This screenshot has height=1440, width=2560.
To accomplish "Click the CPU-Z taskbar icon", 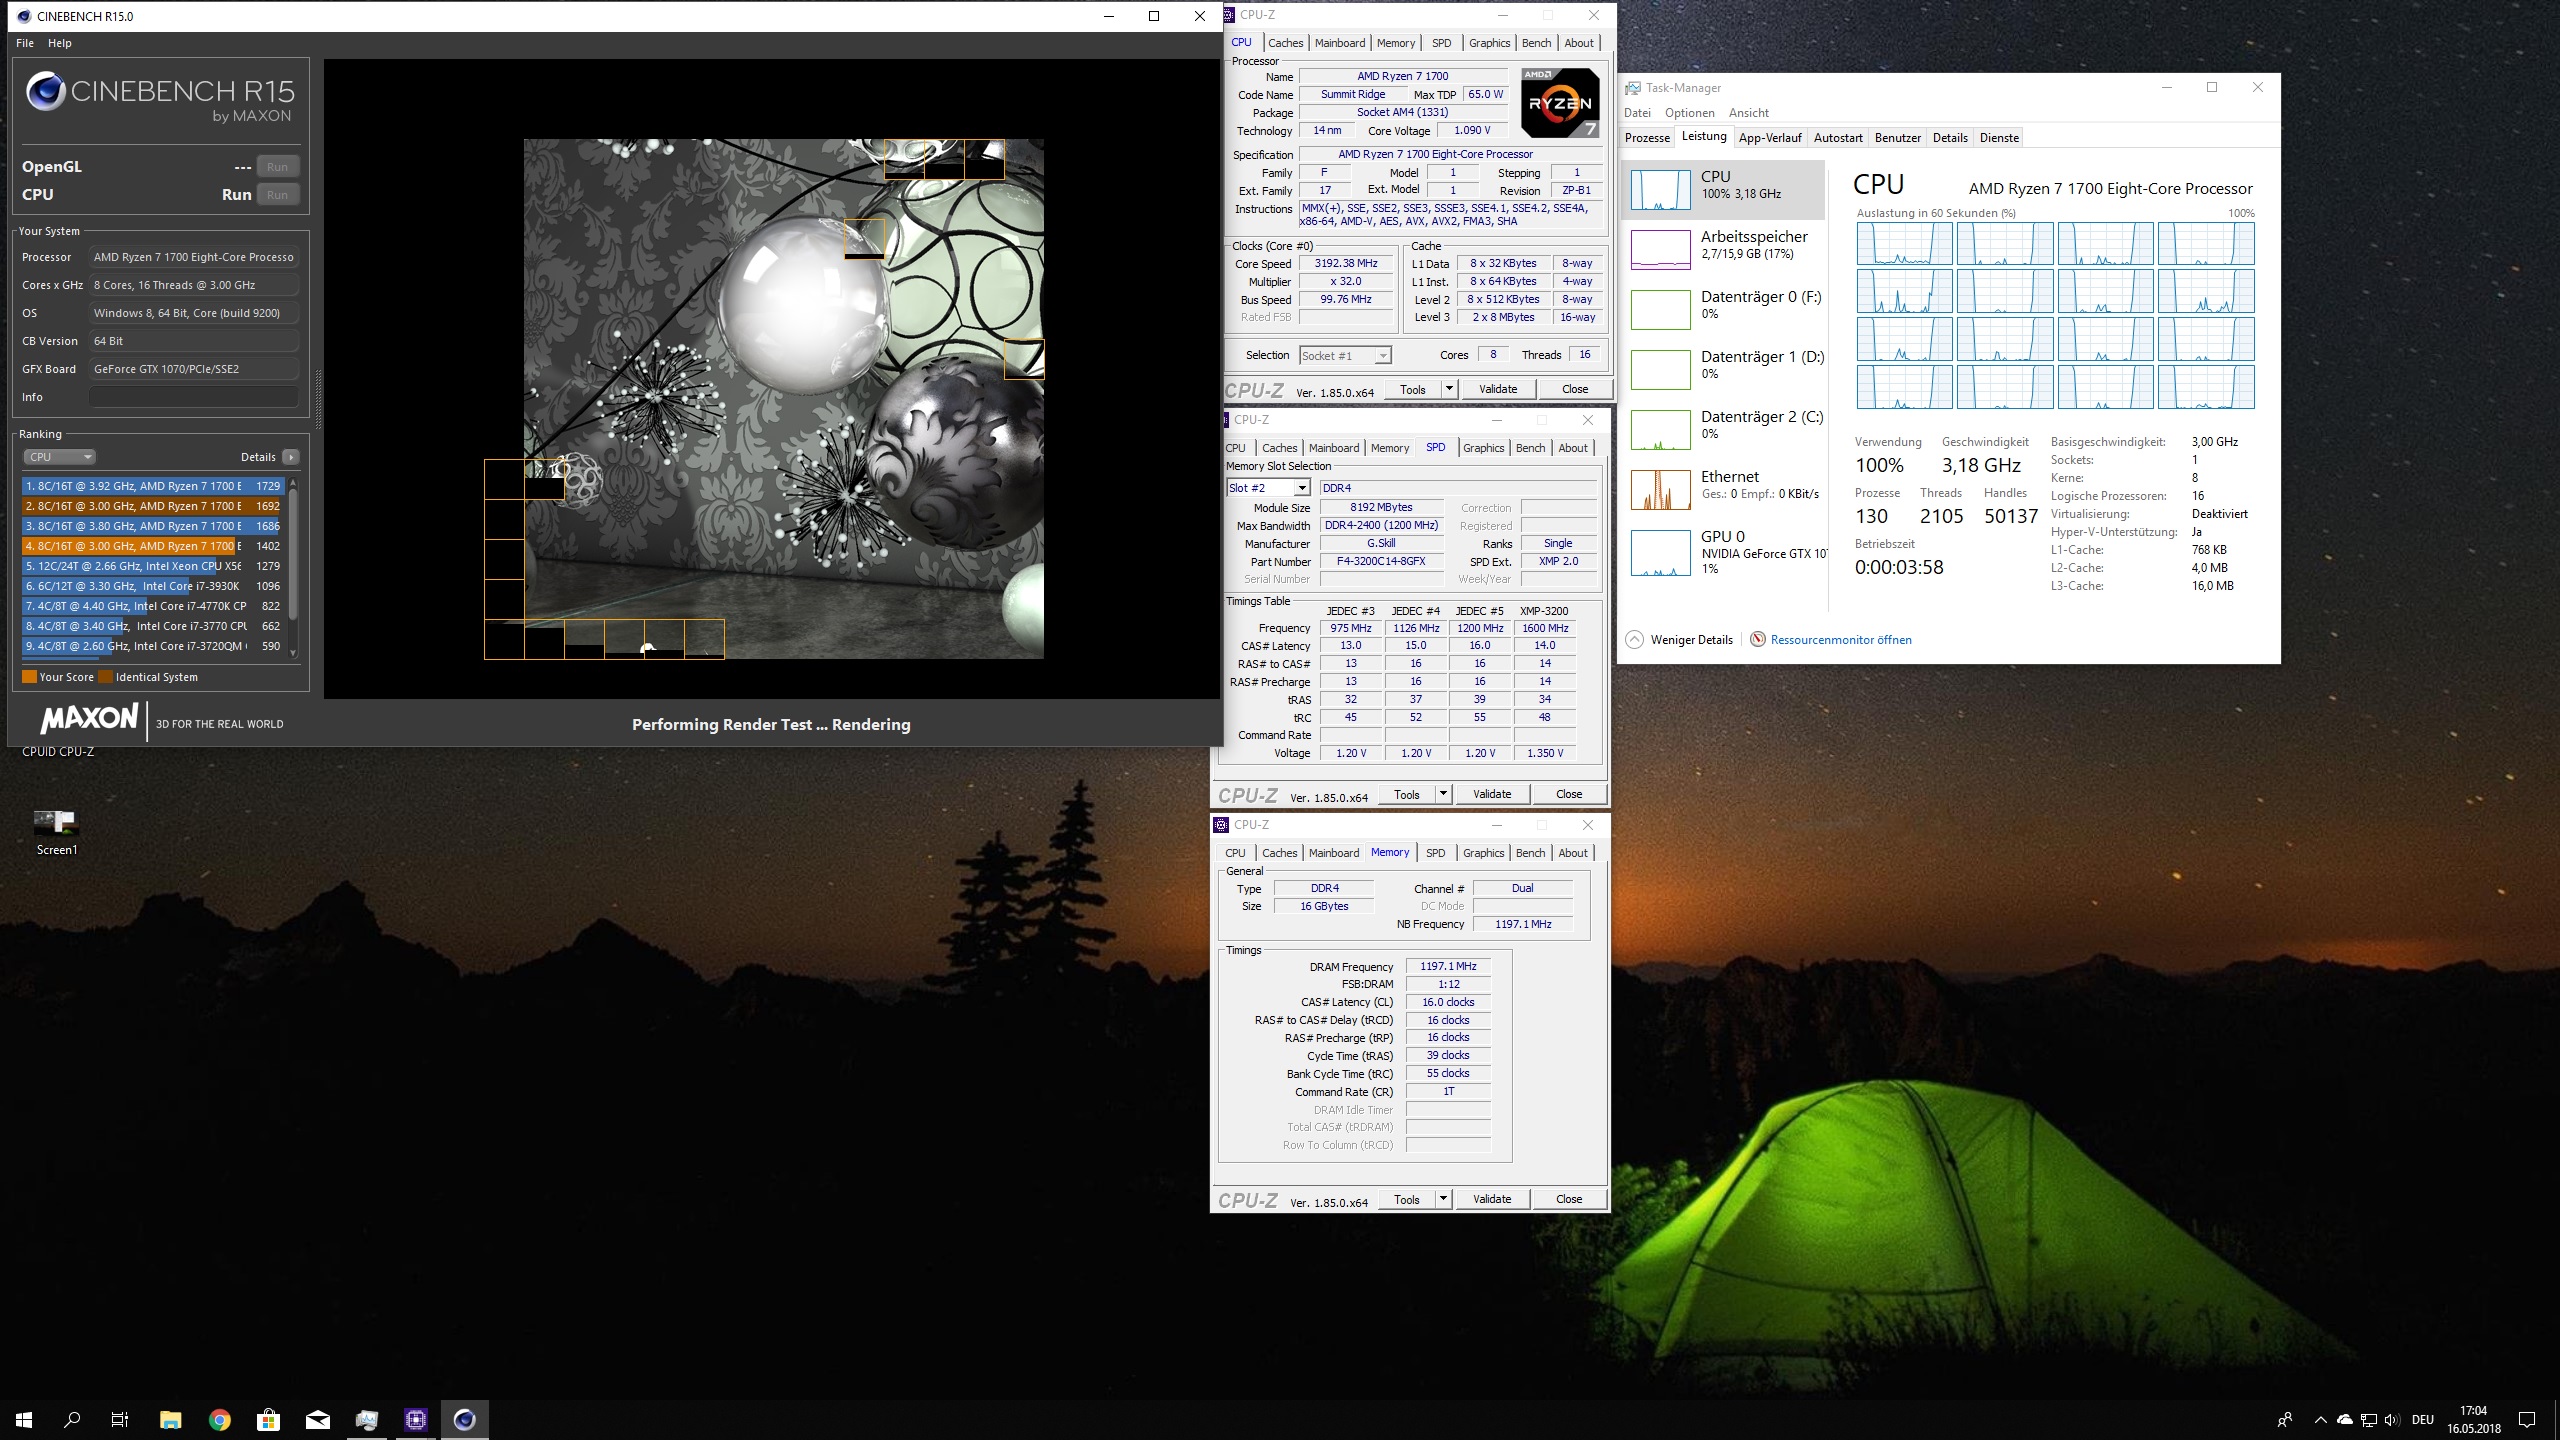I will 416,1419.
